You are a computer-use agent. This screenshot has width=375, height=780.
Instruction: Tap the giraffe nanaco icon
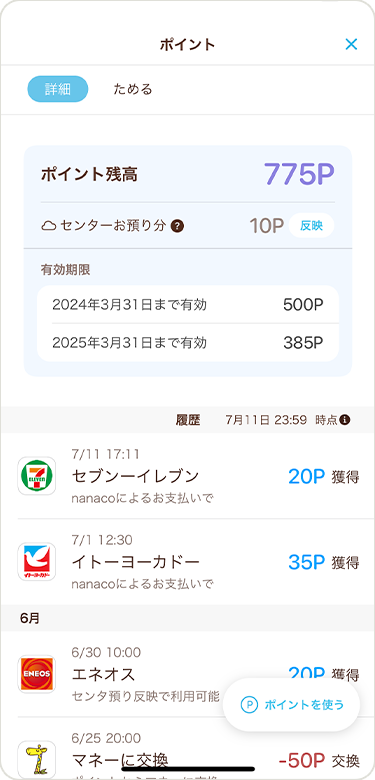pos(37,760)
